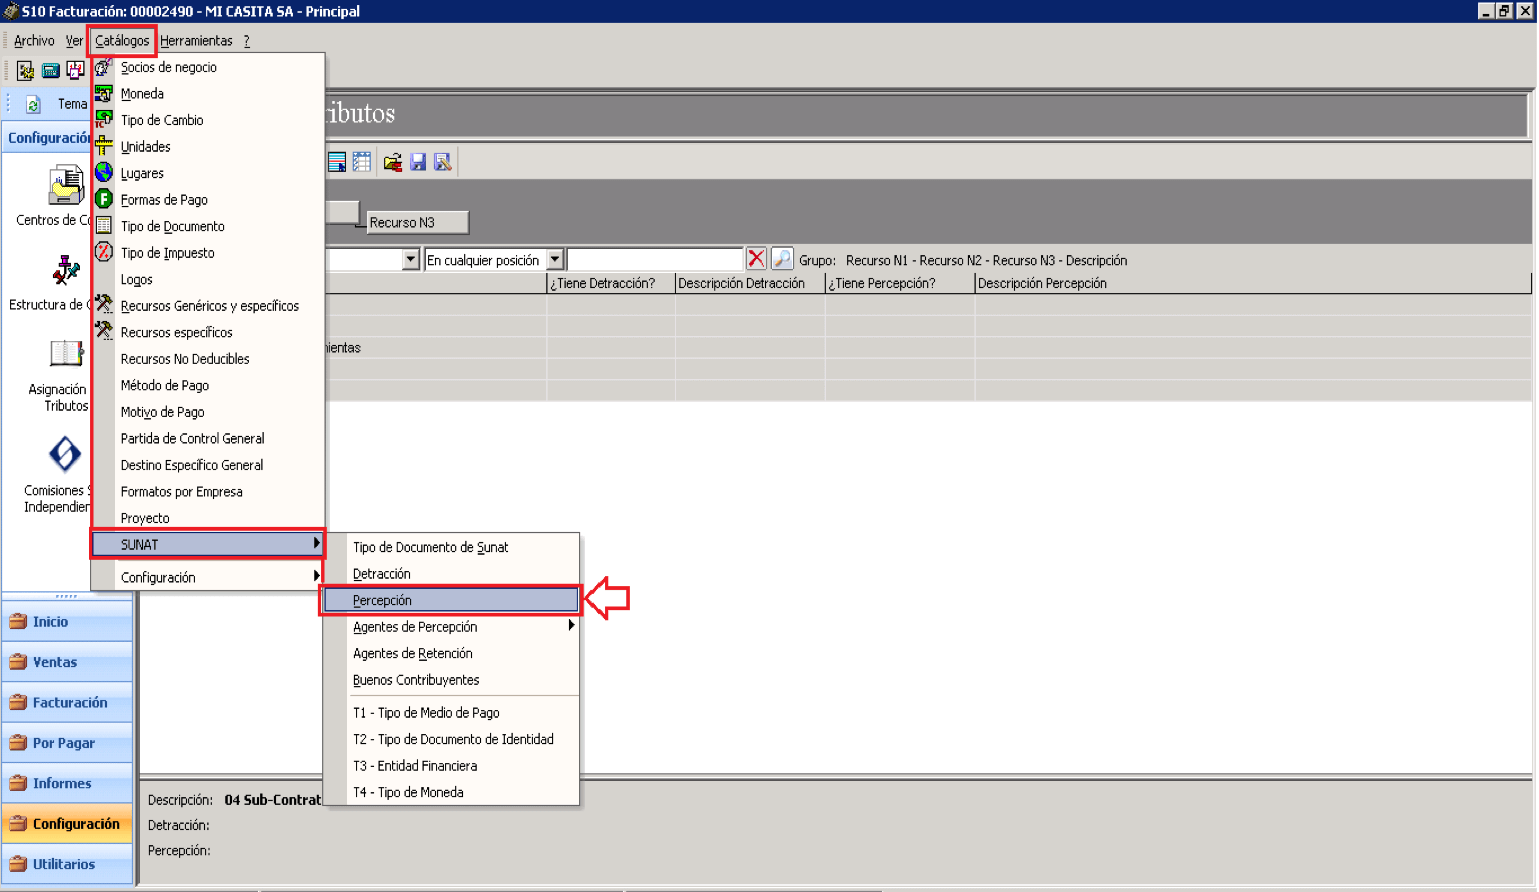
Task: Open the Herramientas menu
Action: pos(196,41)
